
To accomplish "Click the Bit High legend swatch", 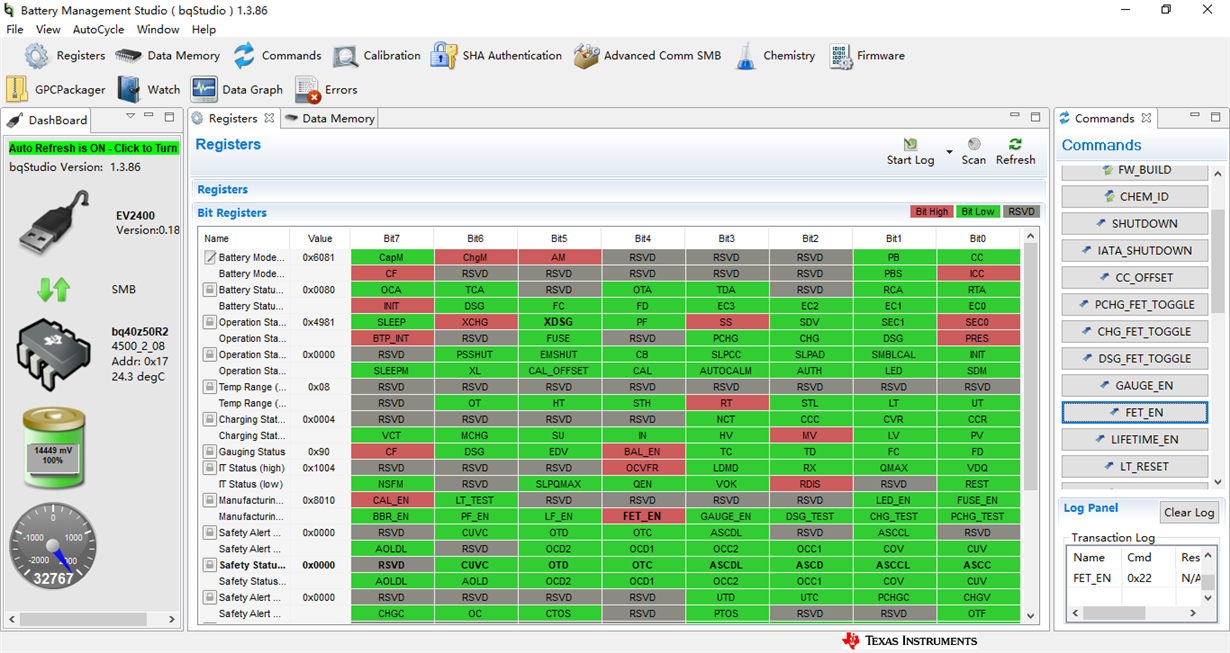I will pyautogui.click(x=931, y=212).
